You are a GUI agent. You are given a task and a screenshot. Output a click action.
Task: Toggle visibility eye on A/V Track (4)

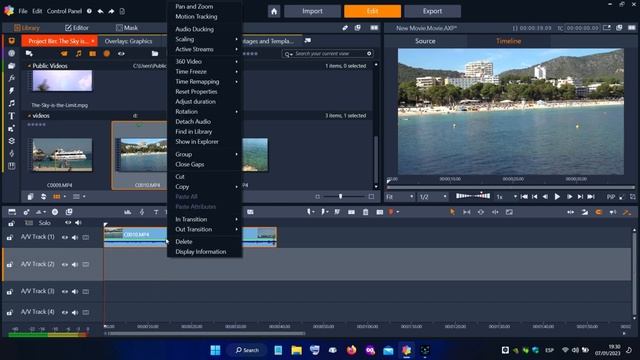[x=65, y=312]
